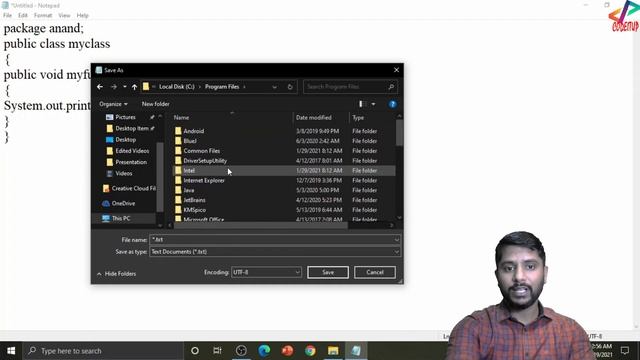Screen dimensions: 640x360
Task: Select Creative Cloud Files in sidebar
Action: [133, 188]
